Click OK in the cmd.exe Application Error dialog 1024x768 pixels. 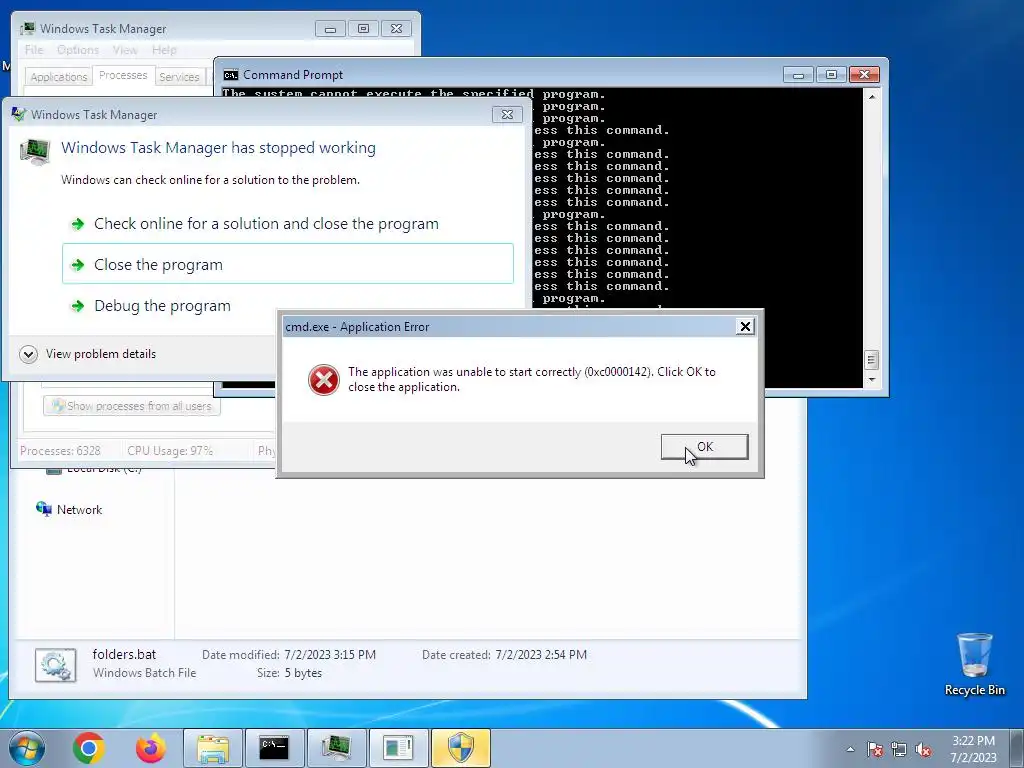pos(704,447)
